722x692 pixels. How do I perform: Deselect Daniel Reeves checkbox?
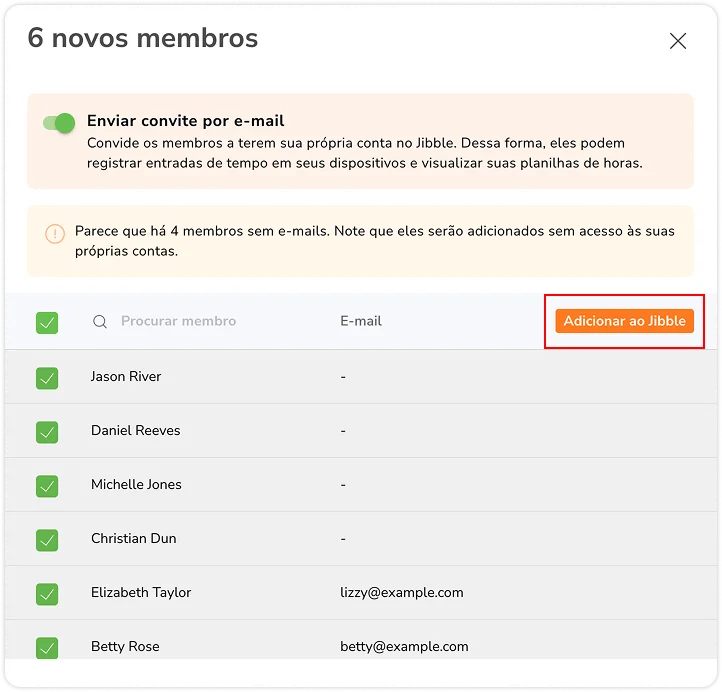[47, 431]
